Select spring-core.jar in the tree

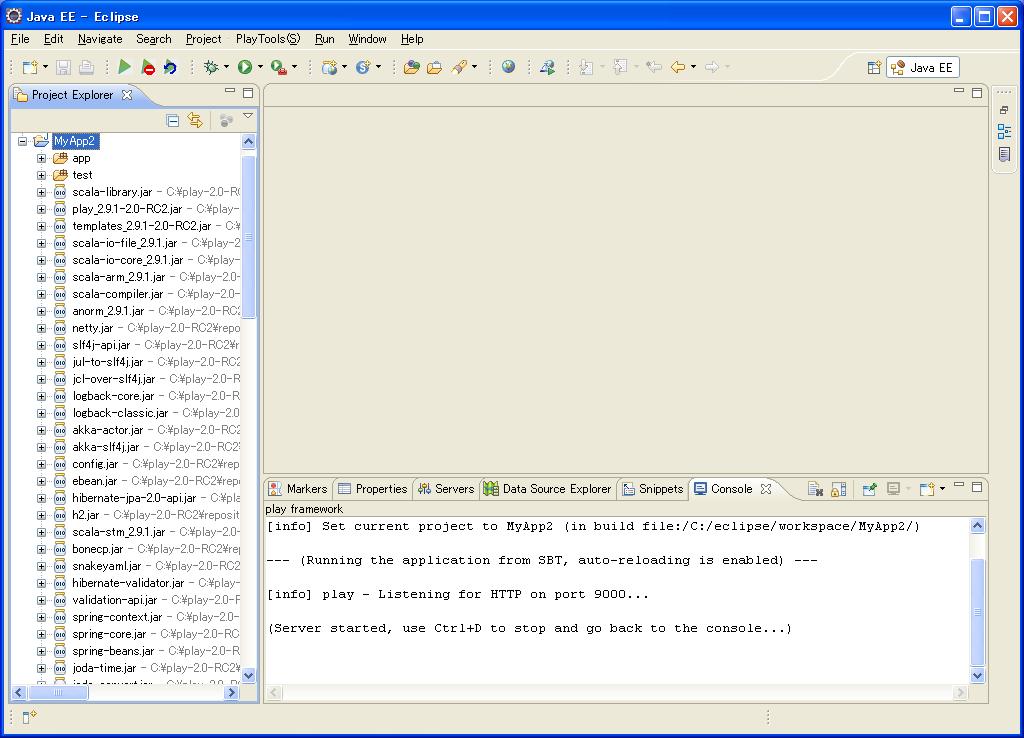point(109,634)
